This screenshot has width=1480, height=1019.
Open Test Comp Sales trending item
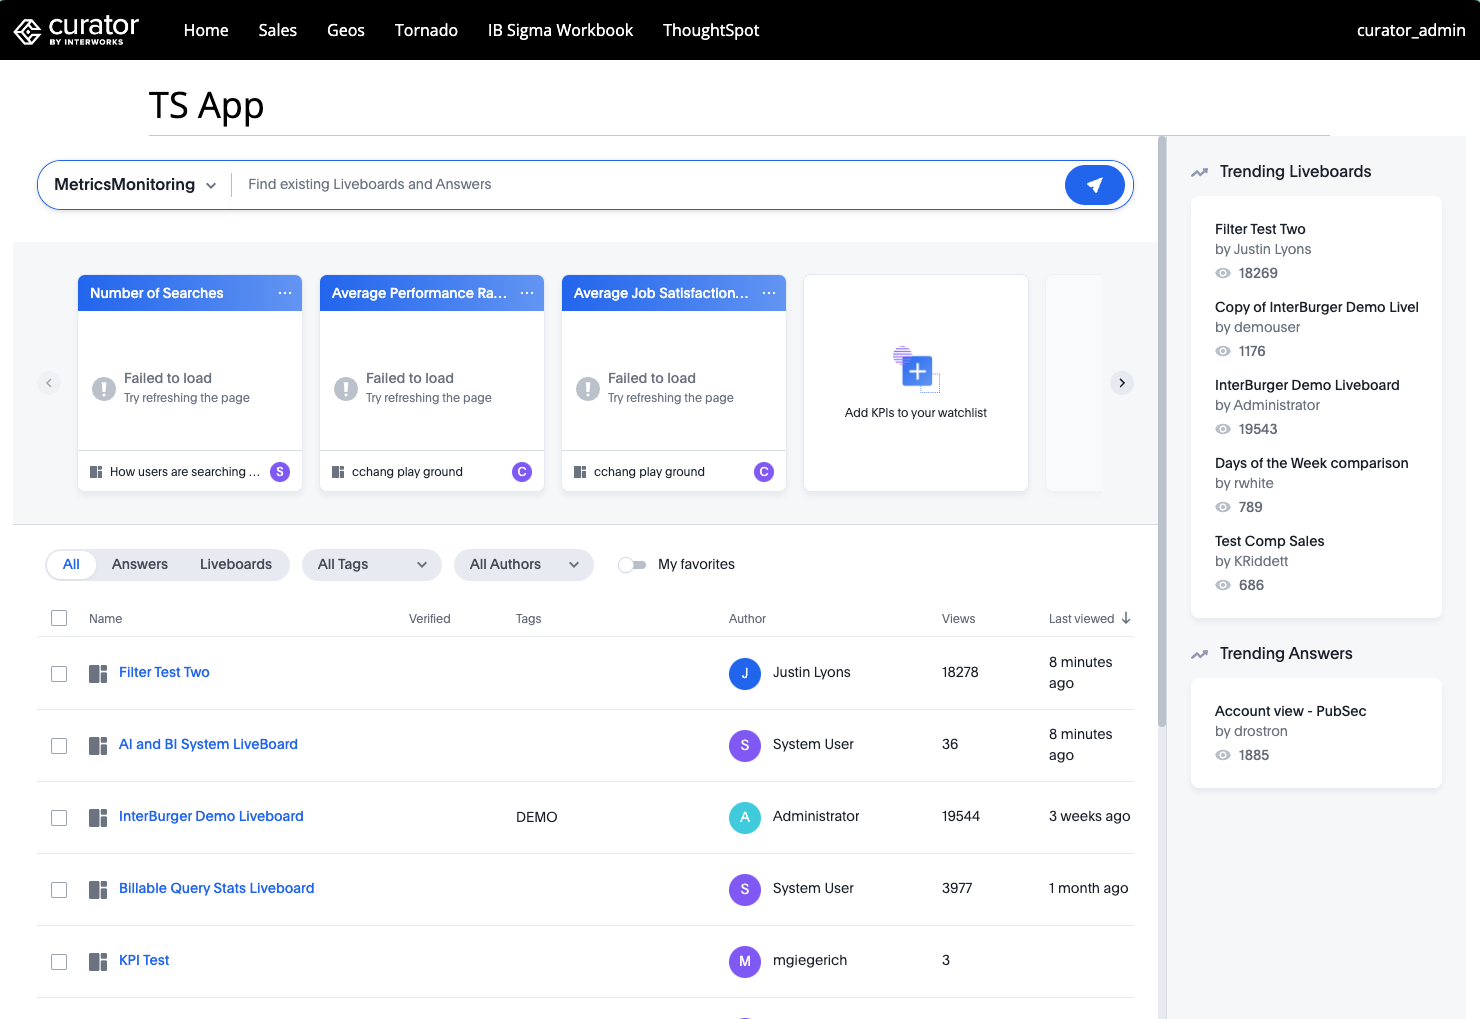[1269, 541]
